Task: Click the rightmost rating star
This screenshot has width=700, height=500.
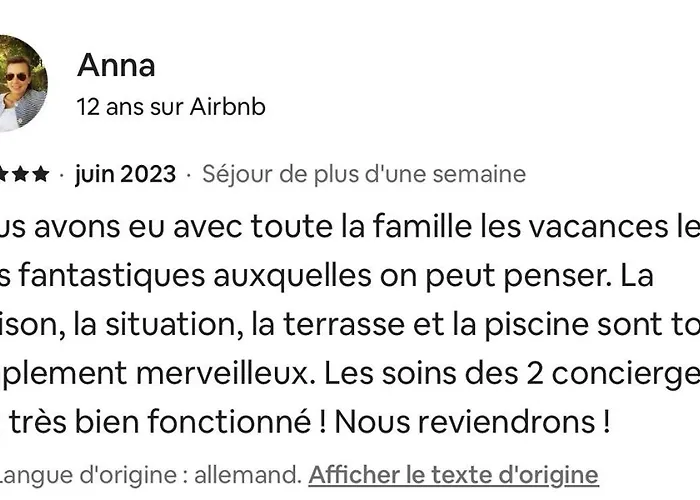Action: click(40, 174)
